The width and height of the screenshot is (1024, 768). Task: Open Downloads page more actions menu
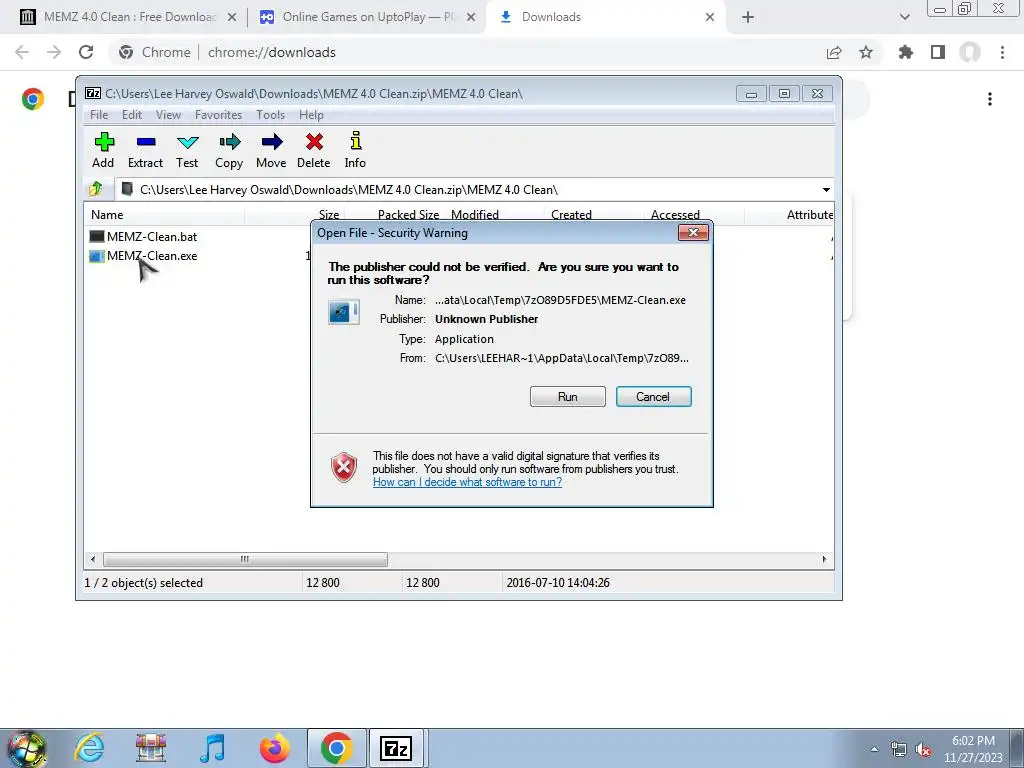pyautogui.click(x=990, y=99)
